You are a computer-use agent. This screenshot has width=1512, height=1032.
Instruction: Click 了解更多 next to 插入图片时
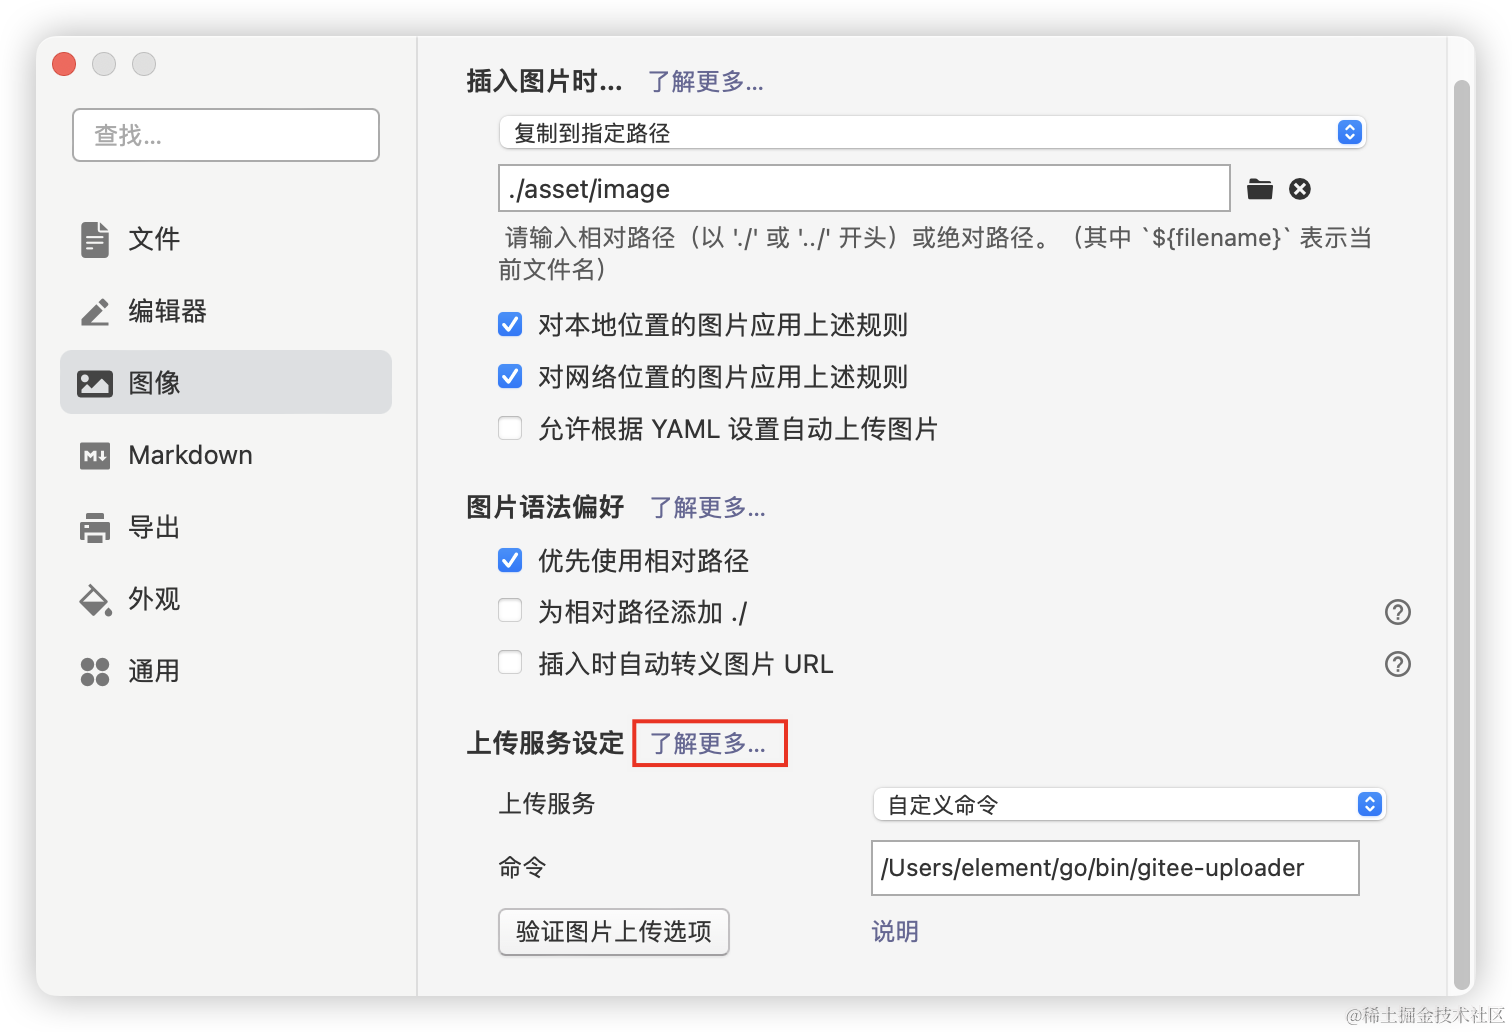[x=706, y=82]
